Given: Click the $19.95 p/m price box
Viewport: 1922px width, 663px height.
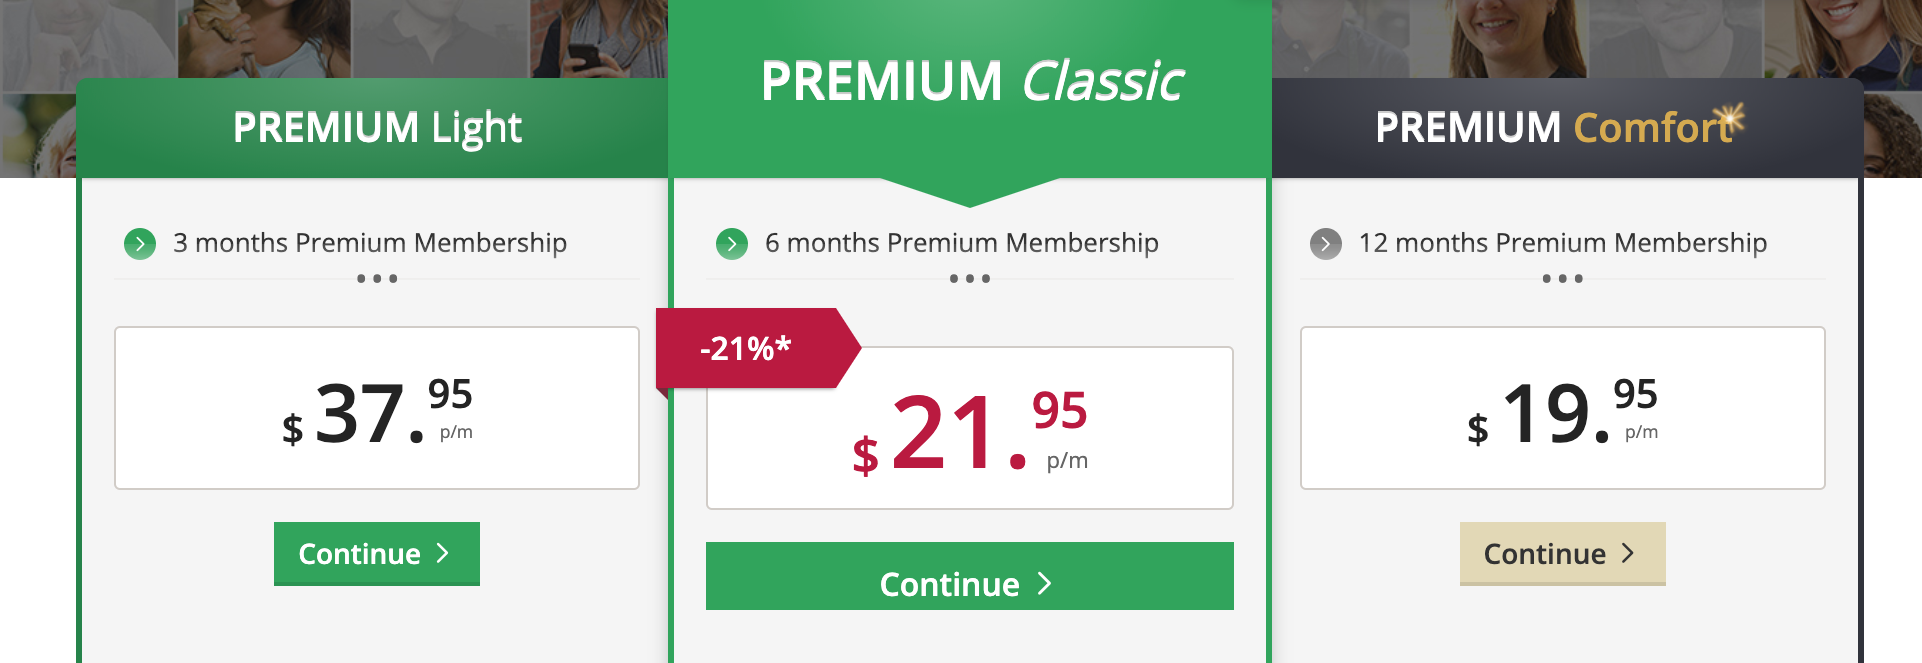Looking at the screenshot, I should (1562, 408).
